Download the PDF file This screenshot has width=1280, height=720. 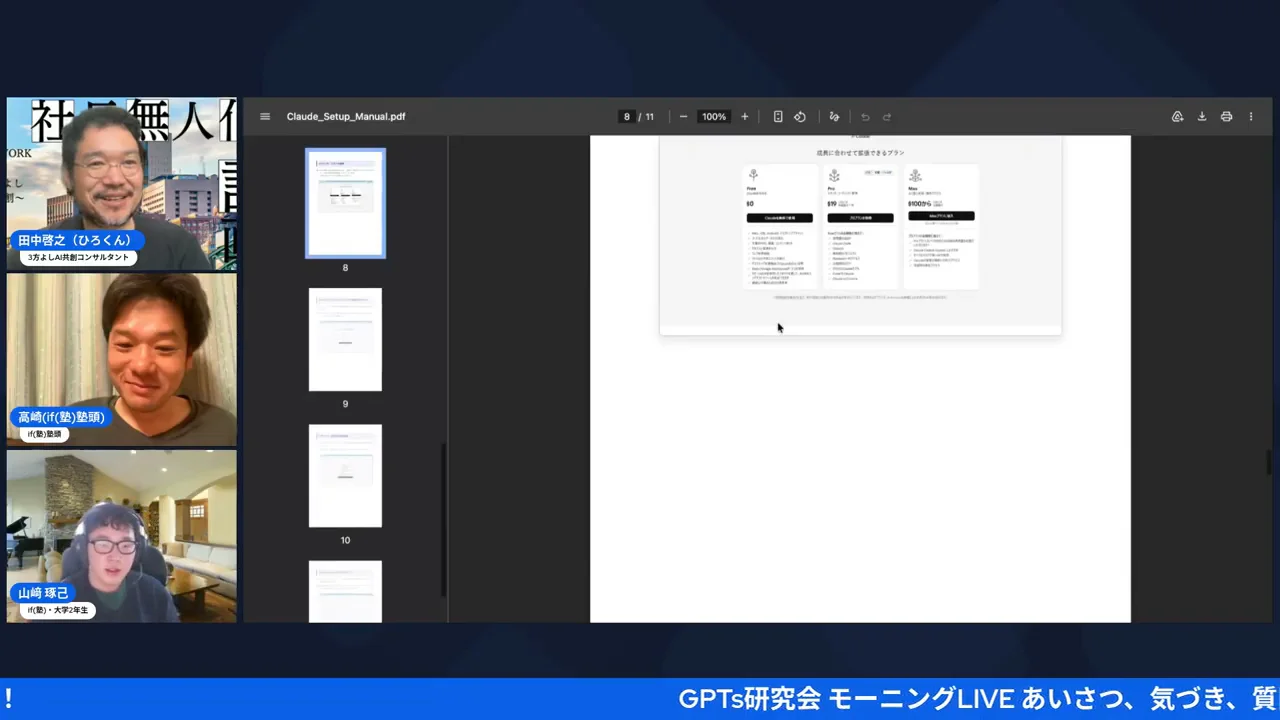pos(1202,117)
